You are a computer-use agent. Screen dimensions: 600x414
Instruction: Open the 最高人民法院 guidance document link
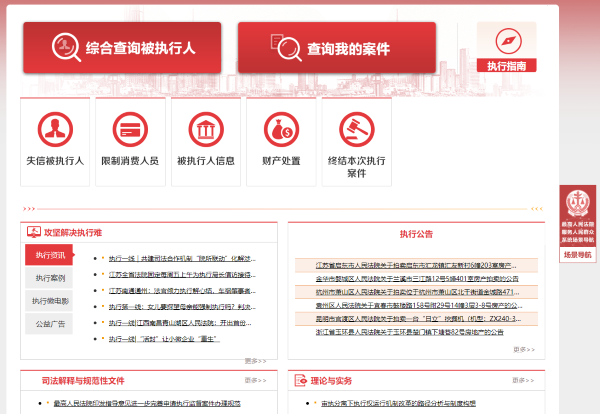147,403
